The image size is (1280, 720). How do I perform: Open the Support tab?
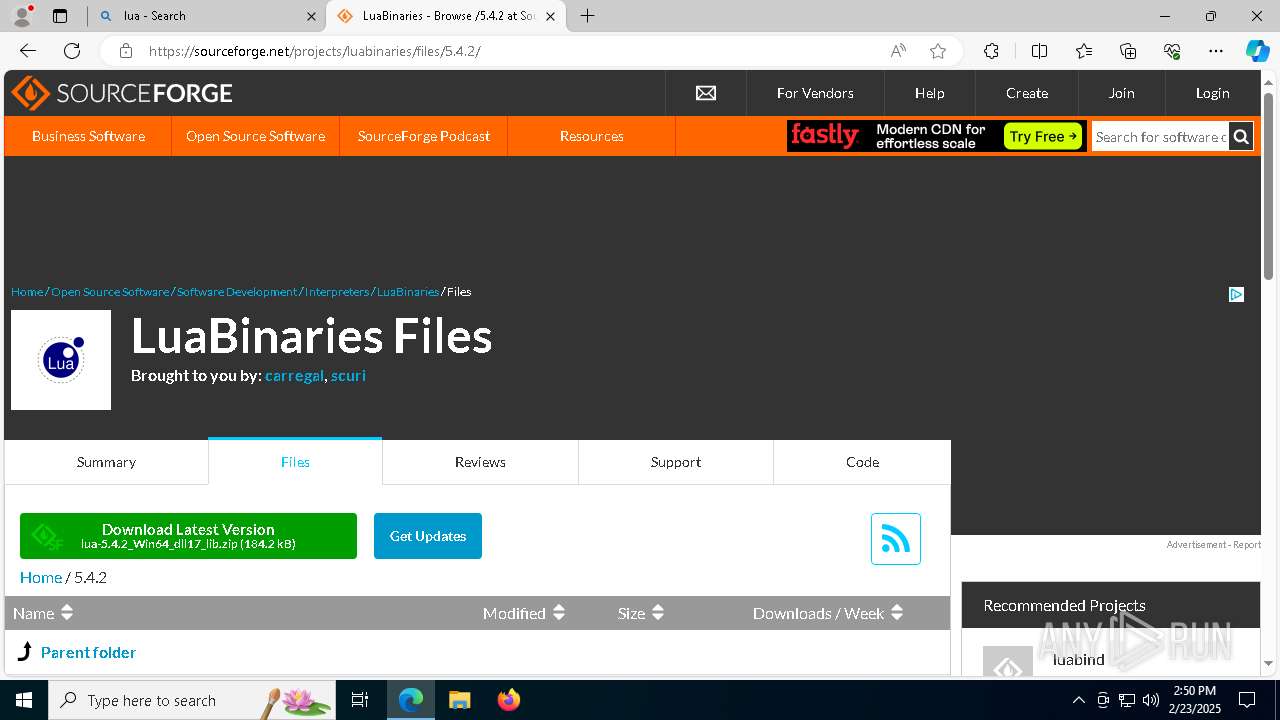click(x=676, y=462)
